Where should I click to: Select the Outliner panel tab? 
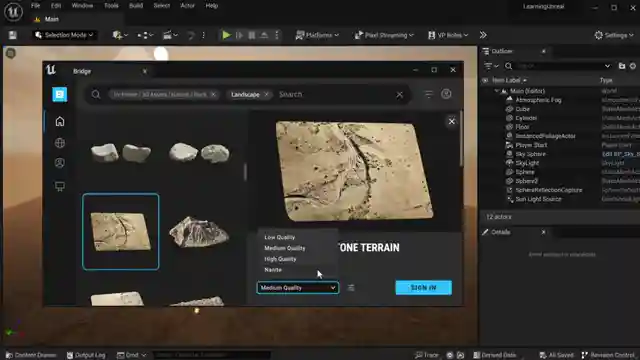[501, 51]
